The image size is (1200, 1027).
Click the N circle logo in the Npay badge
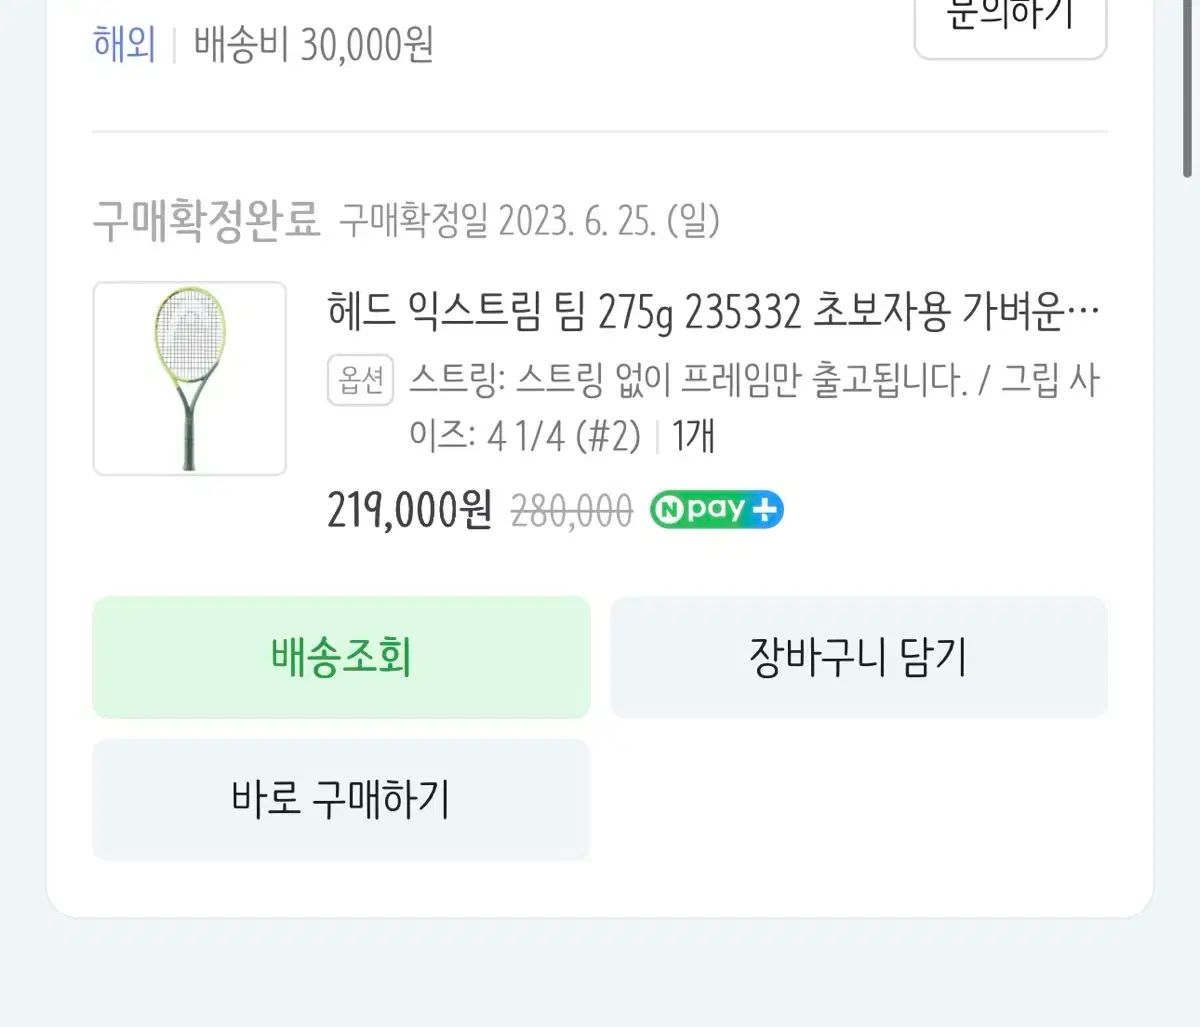point(668,510)
